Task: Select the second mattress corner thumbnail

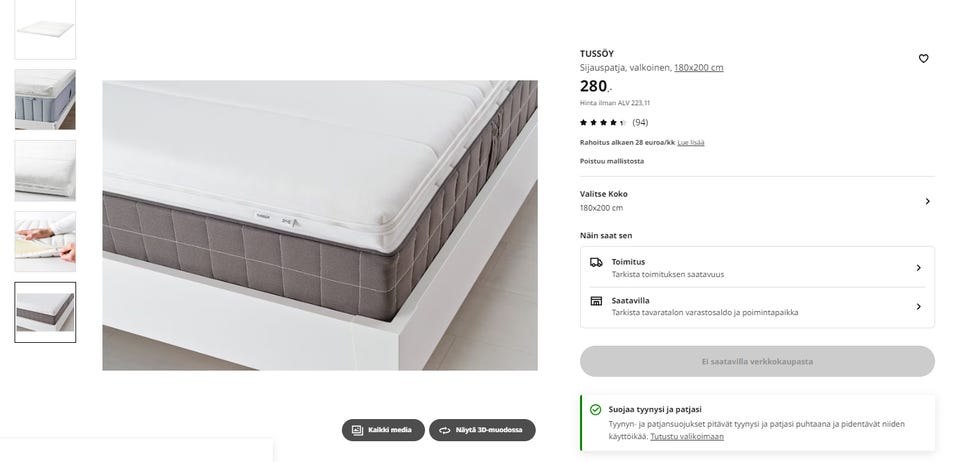Action: pyautogui.click(x=45, y=99)
